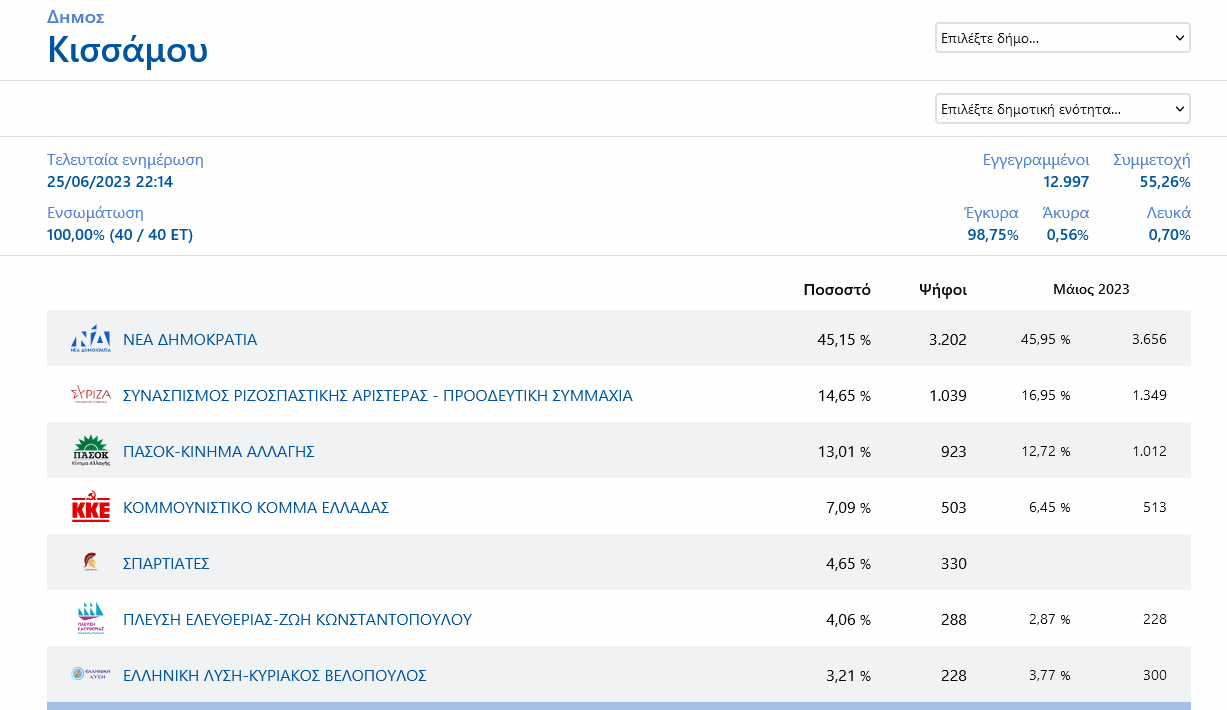This screenshot has height=710, width=1227.
Task: Open ΕΛΛΗΝΙΚΗ ΛΥΣΗ-ΚΥΡΙΑΚΟΣ ΒΕΛΟΠΟΥΛΟΣ link
Action: click(274, 676)
